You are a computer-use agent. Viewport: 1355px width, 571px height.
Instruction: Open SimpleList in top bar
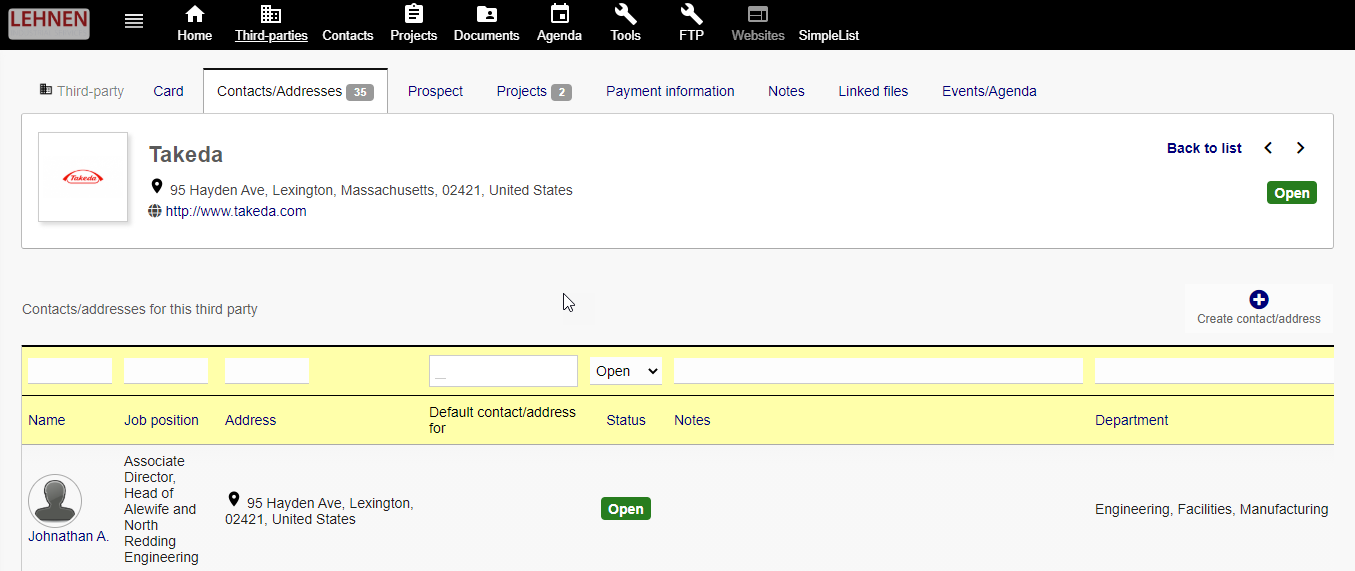pyautogui.click(x=829, y=35)
